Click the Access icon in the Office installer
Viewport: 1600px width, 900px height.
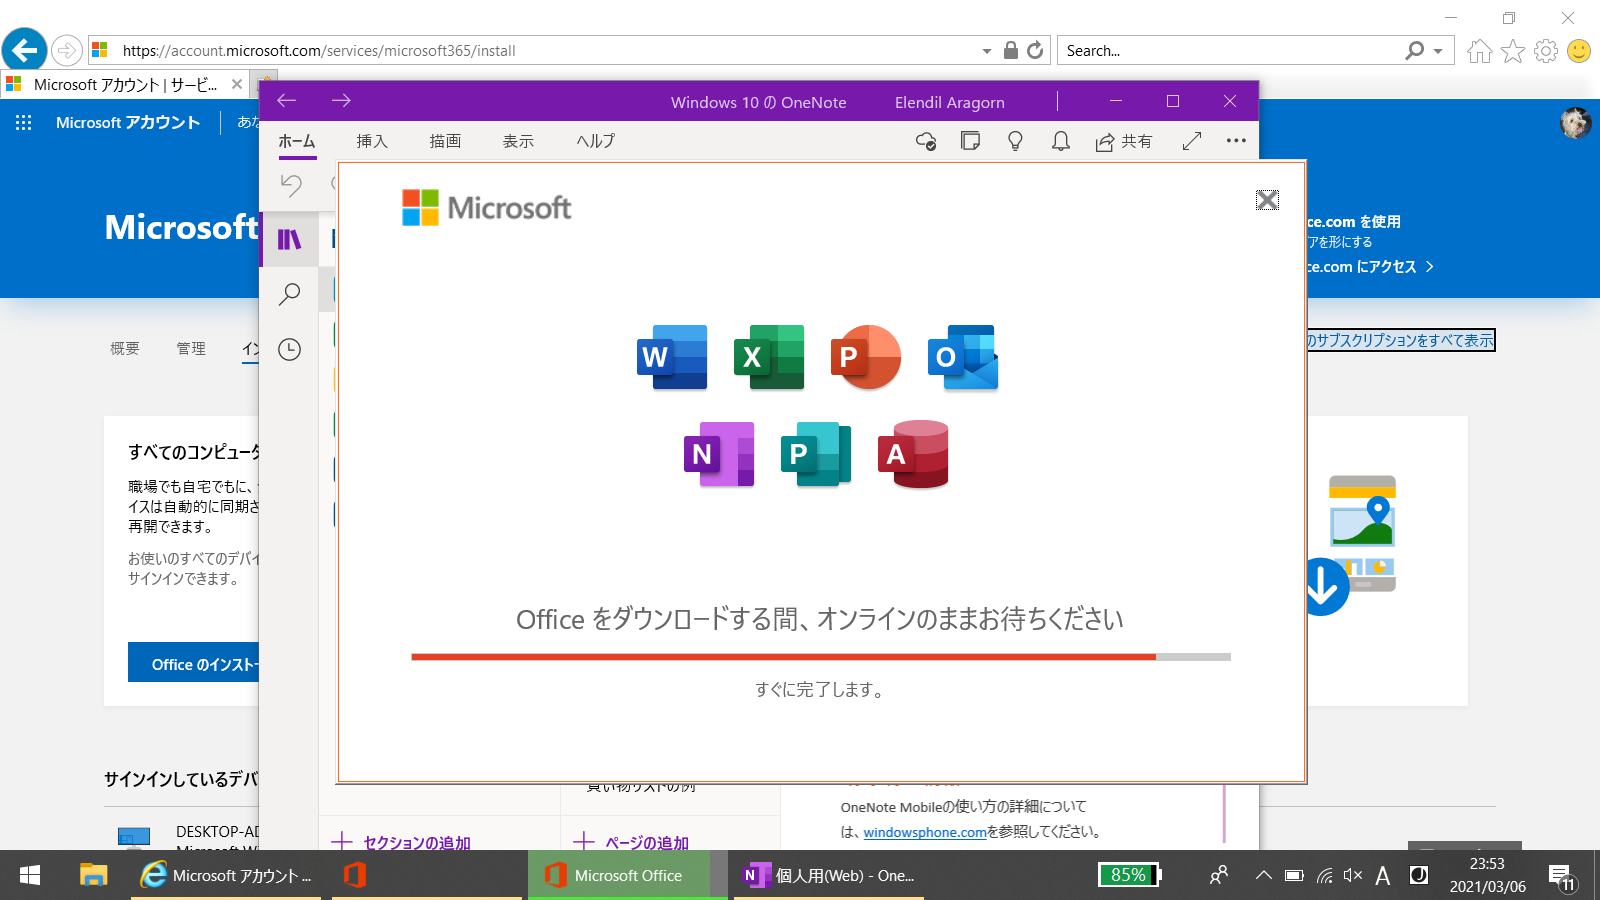913,454
